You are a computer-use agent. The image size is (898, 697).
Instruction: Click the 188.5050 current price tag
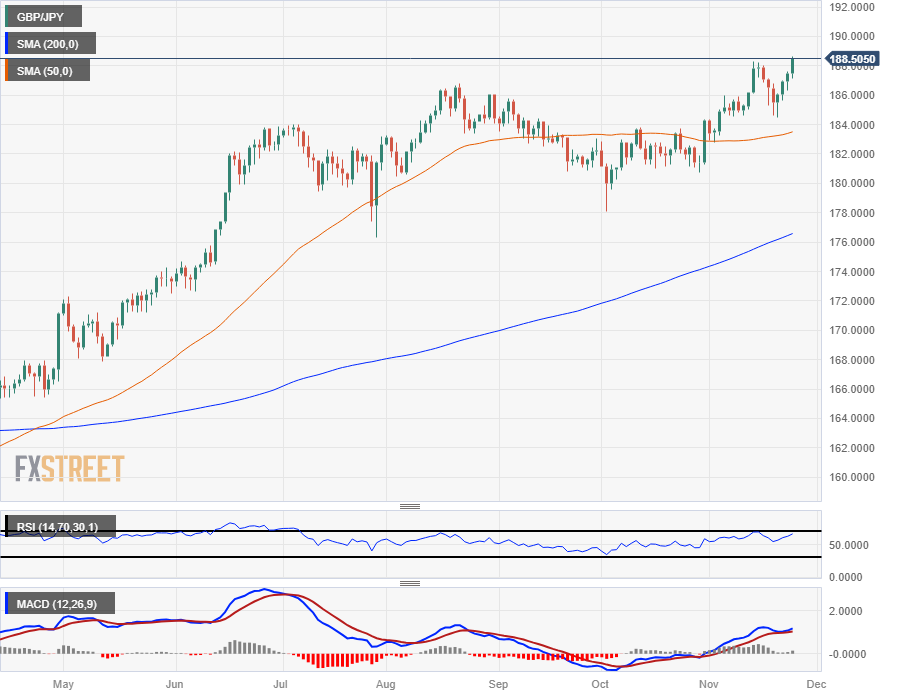[x=851, y=59]
